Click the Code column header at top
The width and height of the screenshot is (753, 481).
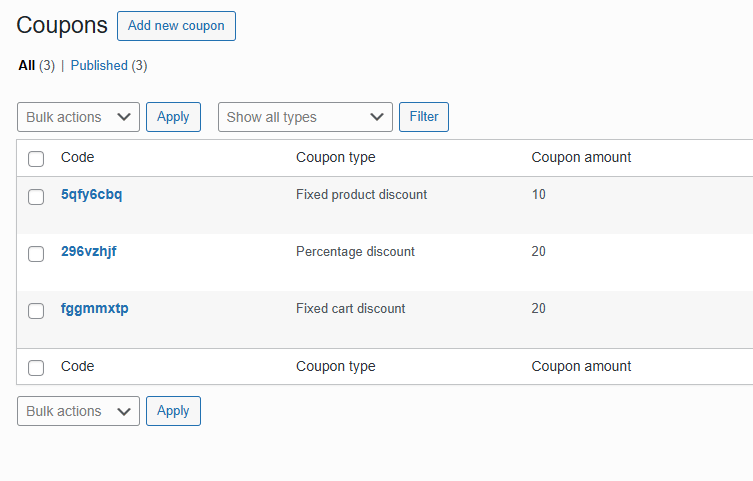coord(77,157)
